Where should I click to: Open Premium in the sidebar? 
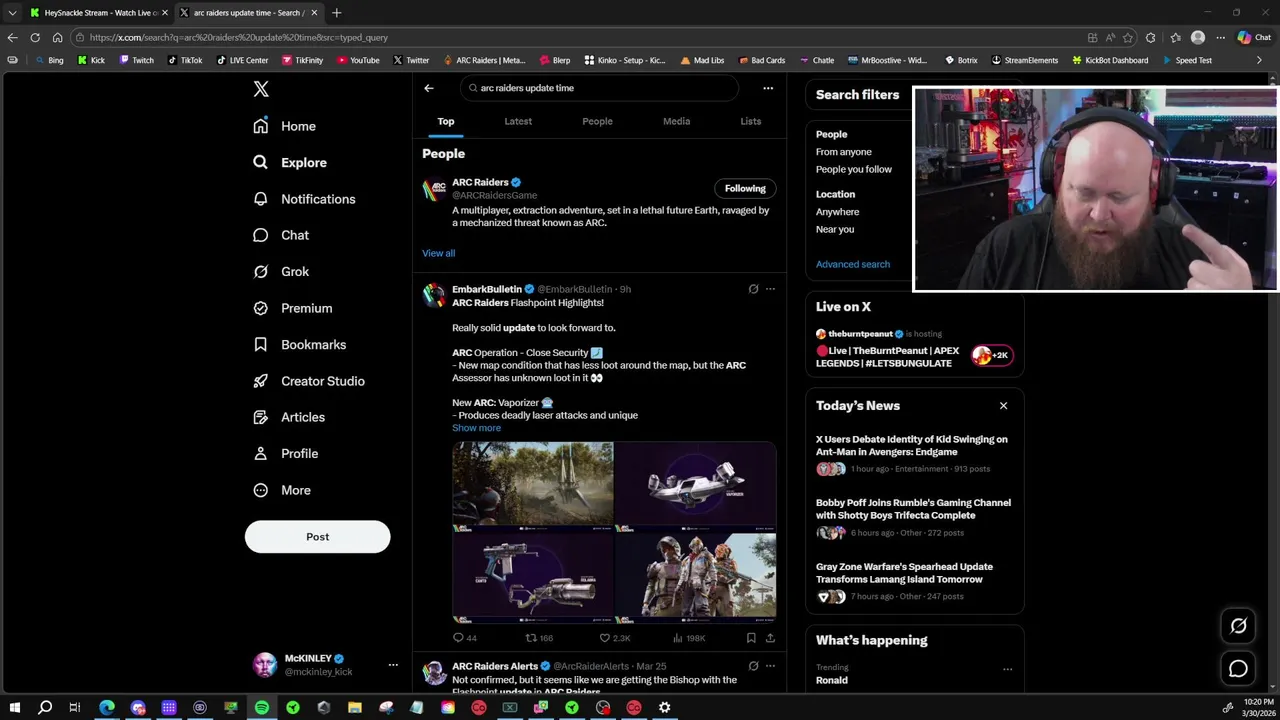[x=292, y=308]
